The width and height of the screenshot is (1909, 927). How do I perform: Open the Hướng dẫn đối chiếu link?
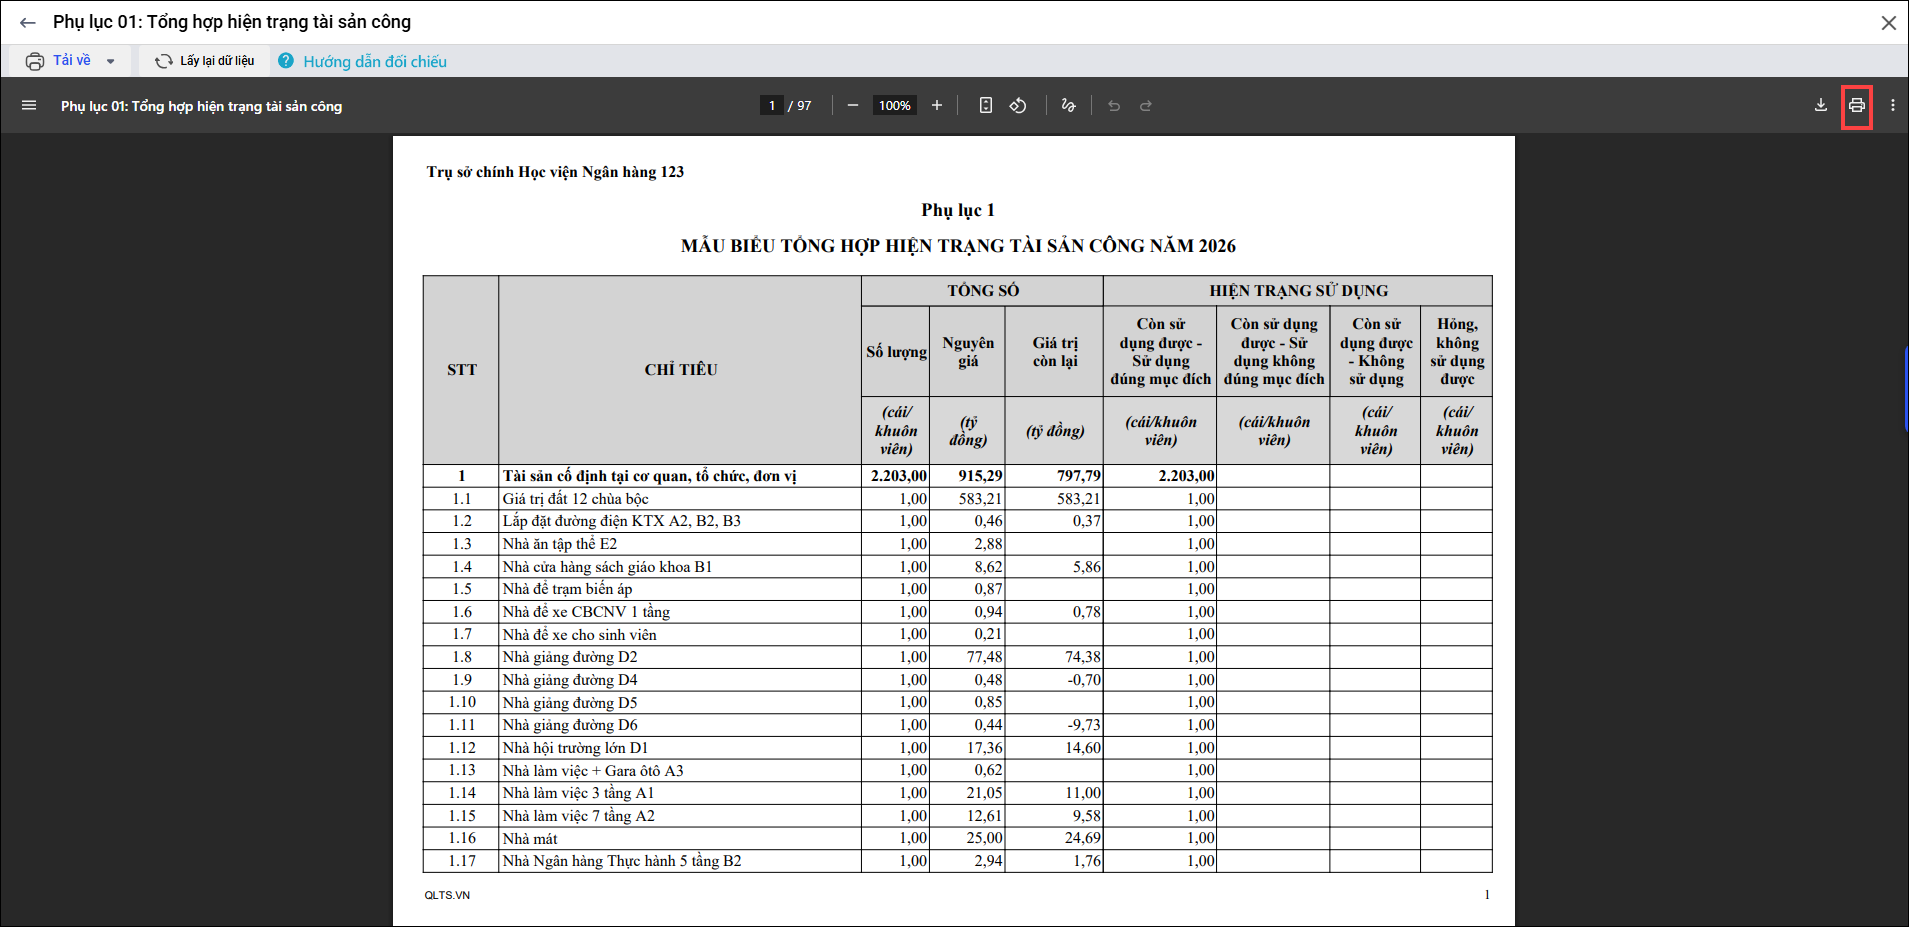tap(374, 61)
